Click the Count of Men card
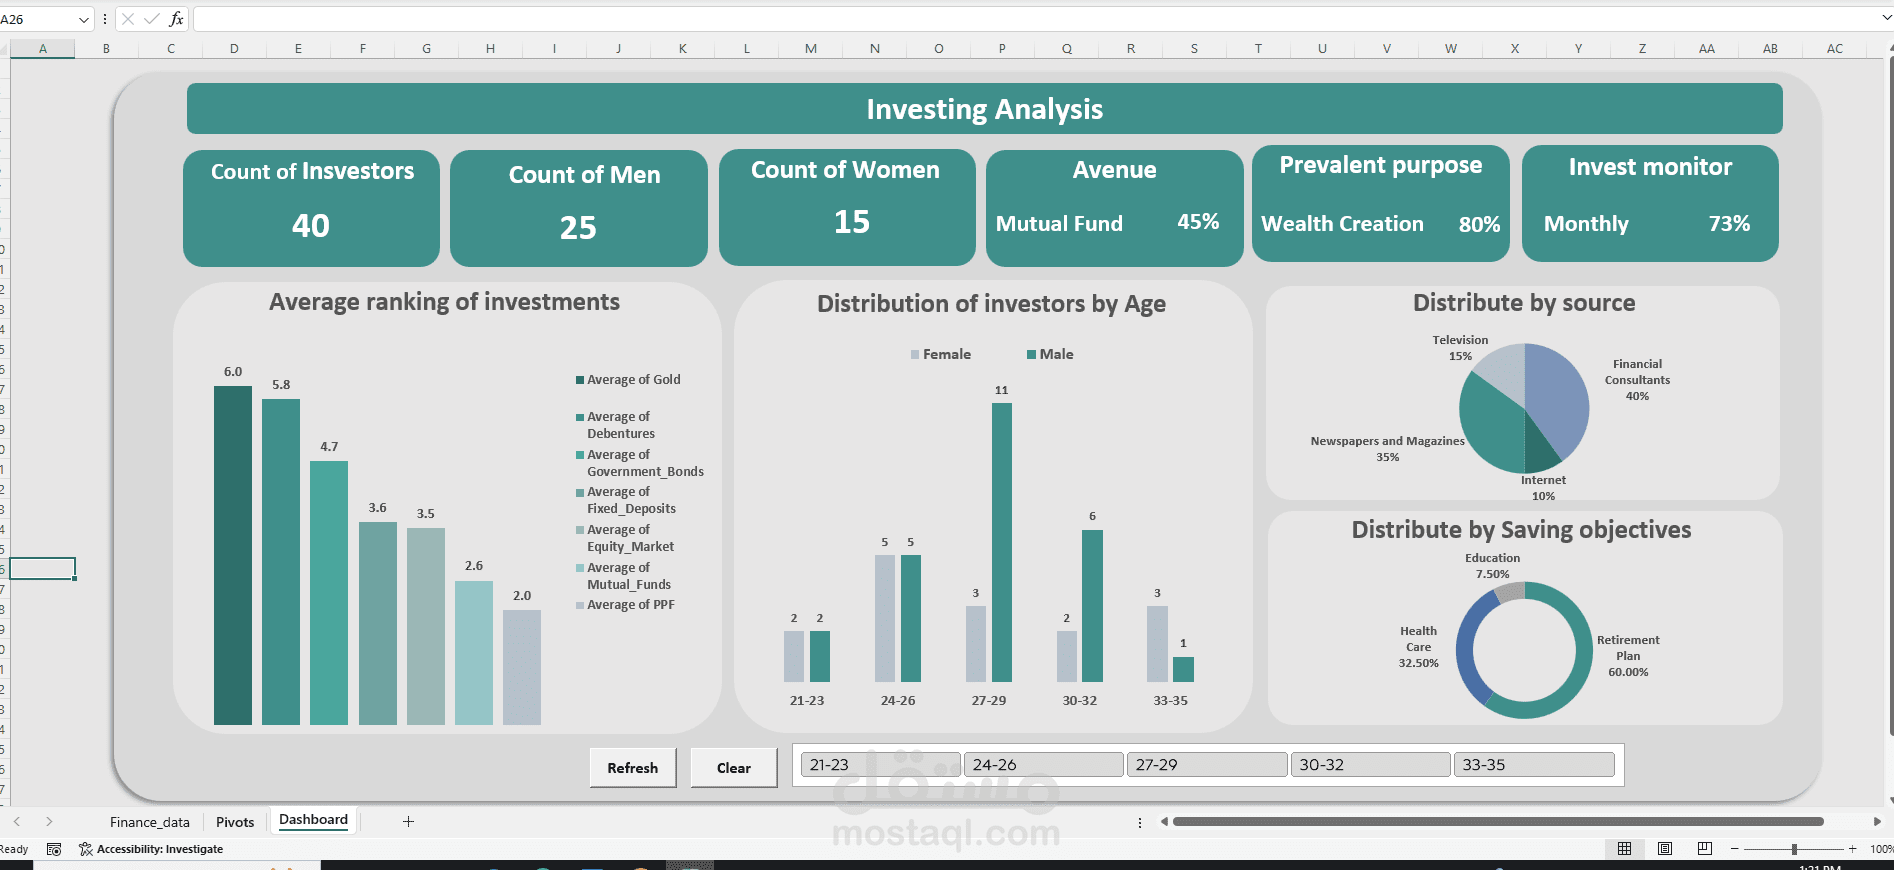Screen dimensions: 1894x870 click(x=579, y=208)
